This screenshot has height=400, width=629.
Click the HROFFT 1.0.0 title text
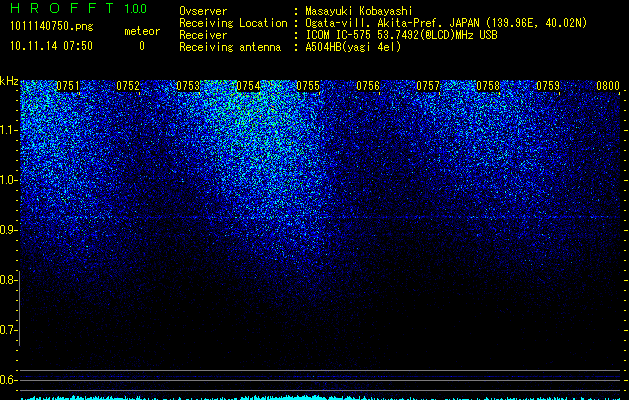click(78, 8)
